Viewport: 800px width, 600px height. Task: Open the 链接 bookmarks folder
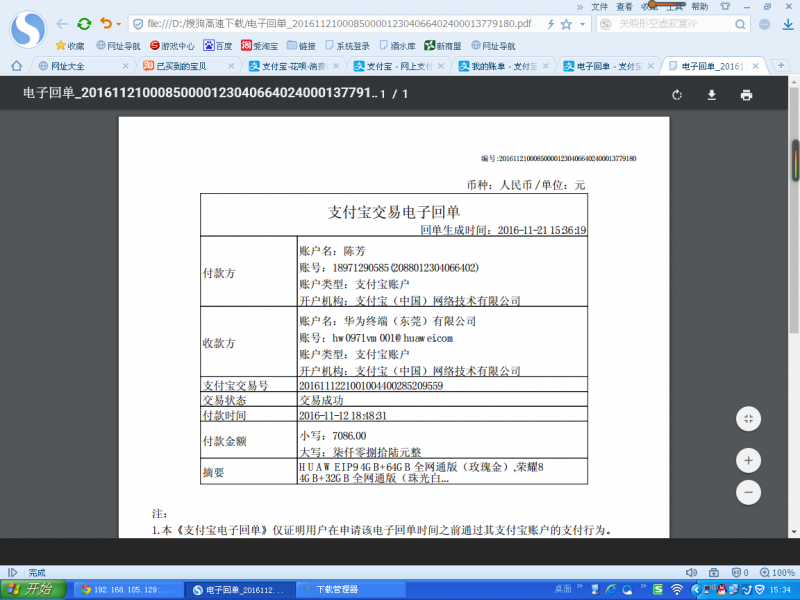pyautogui.click(x=301, y=46)
